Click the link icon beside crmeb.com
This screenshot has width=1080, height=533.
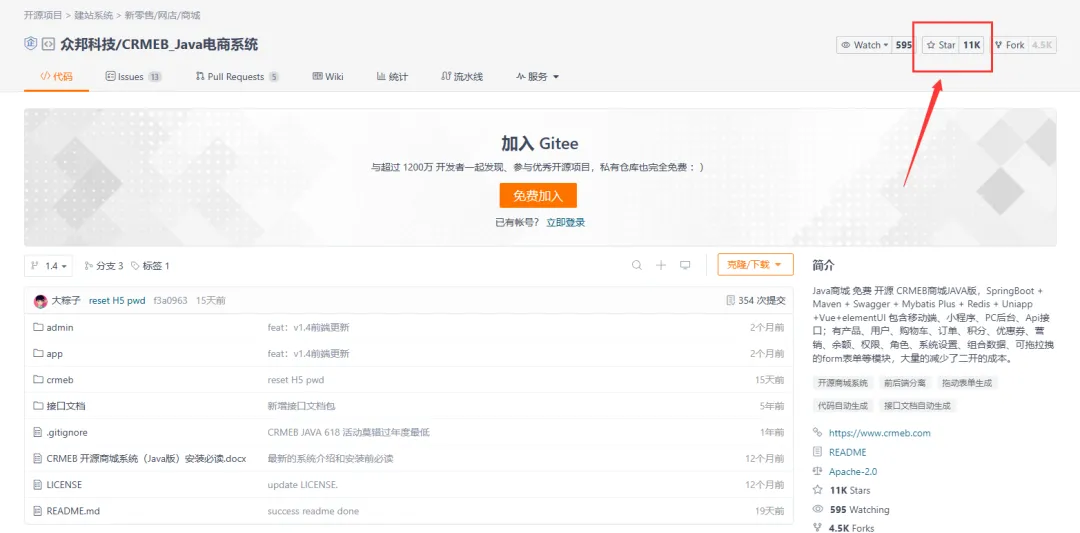818,432
